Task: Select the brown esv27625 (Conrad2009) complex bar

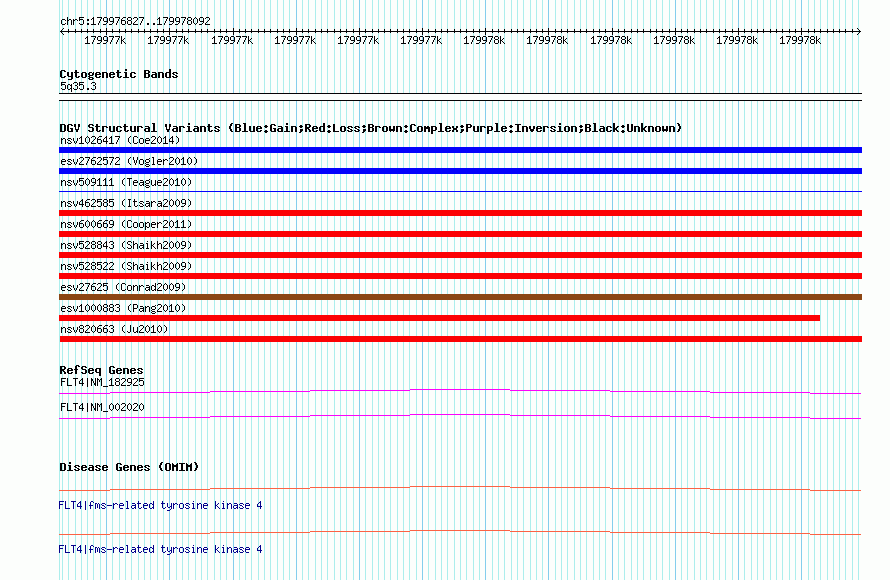Action: [460, 297]
